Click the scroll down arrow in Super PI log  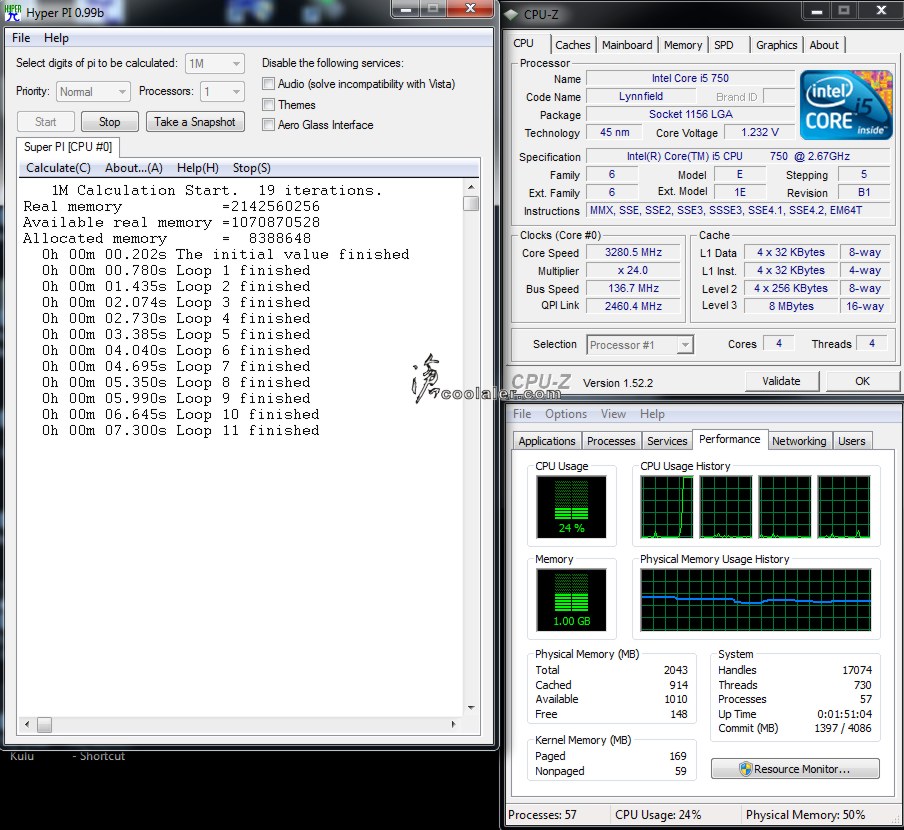click(471, 707)
